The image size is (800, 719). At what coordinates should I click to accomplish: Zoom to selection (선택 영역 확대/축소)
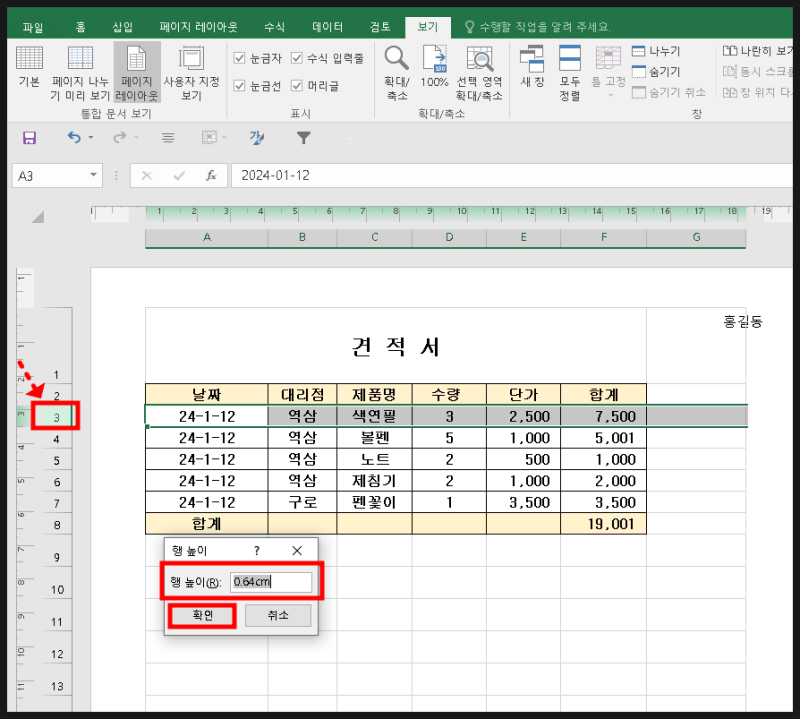pos(479,73)
